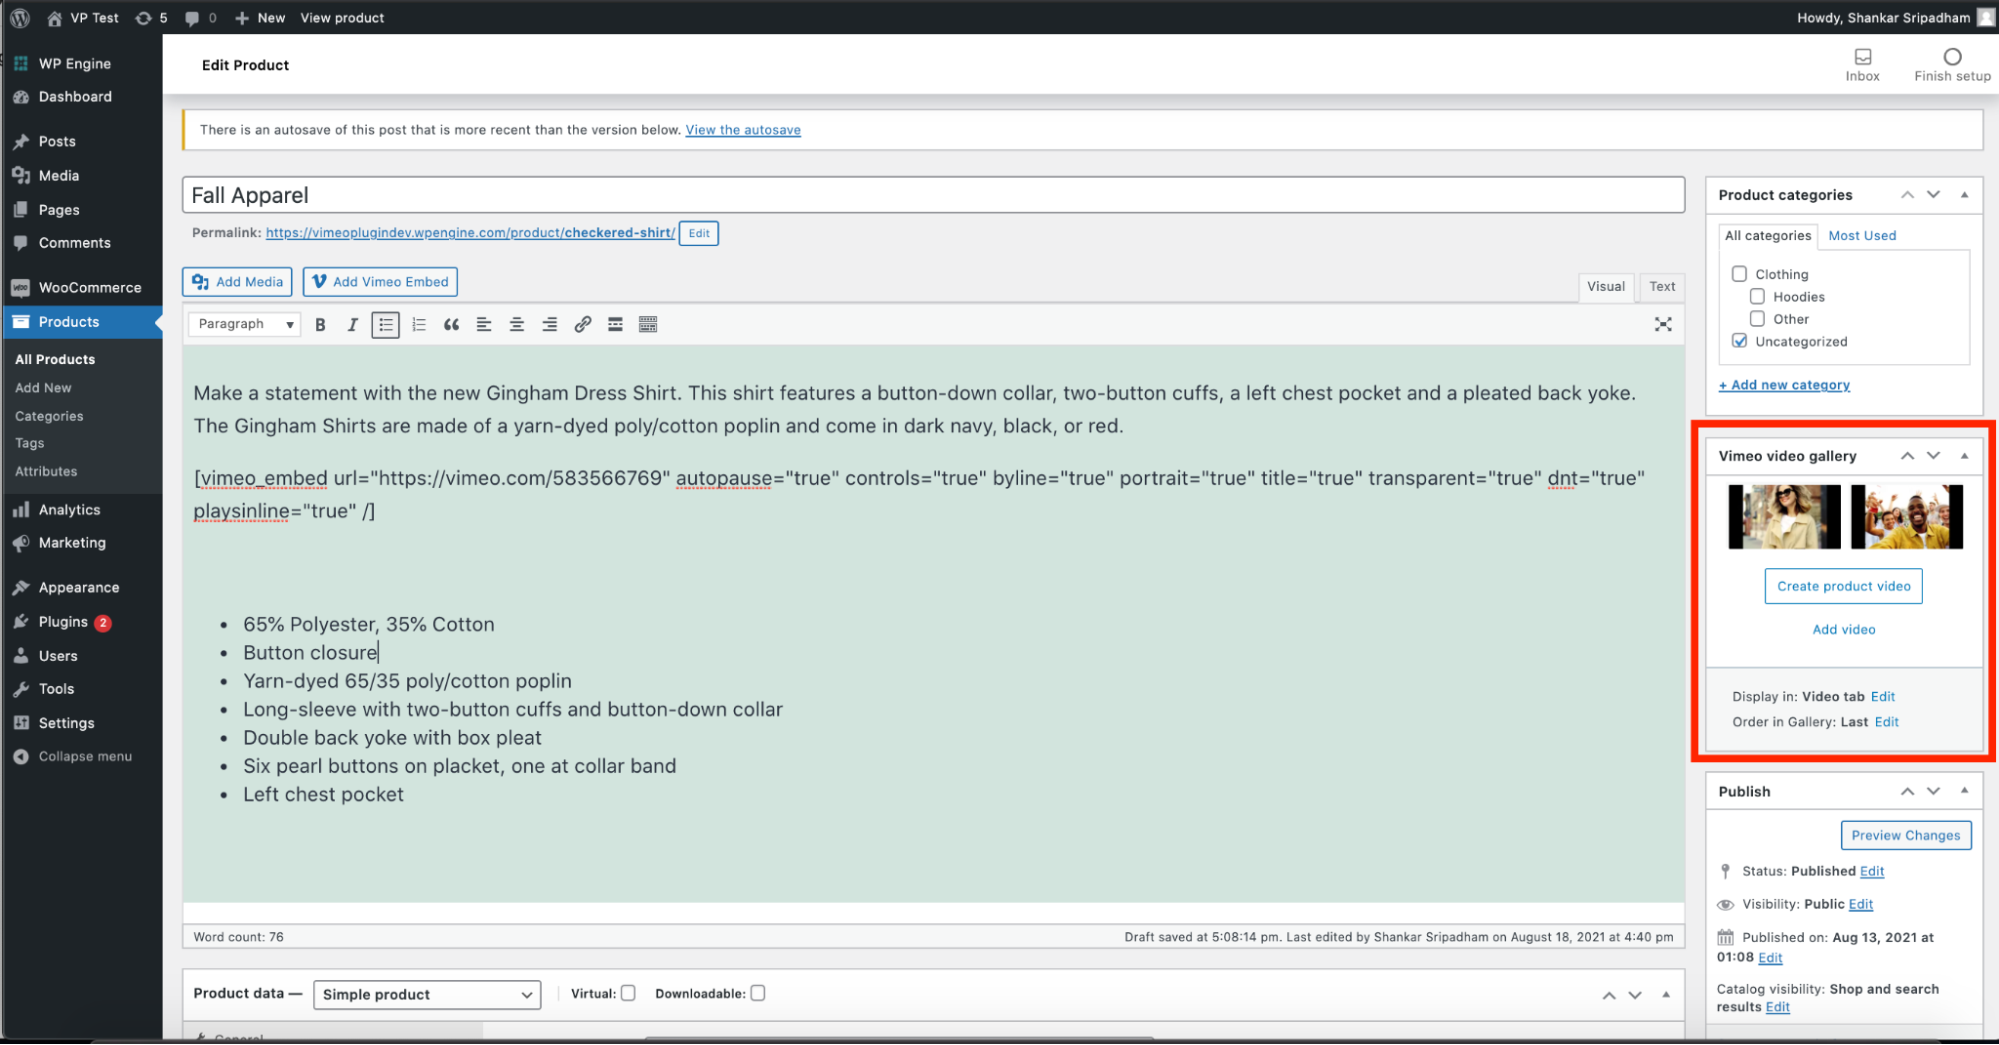Align text center in editor
The image size is (1999, 1045).
[x=517, y=325]
